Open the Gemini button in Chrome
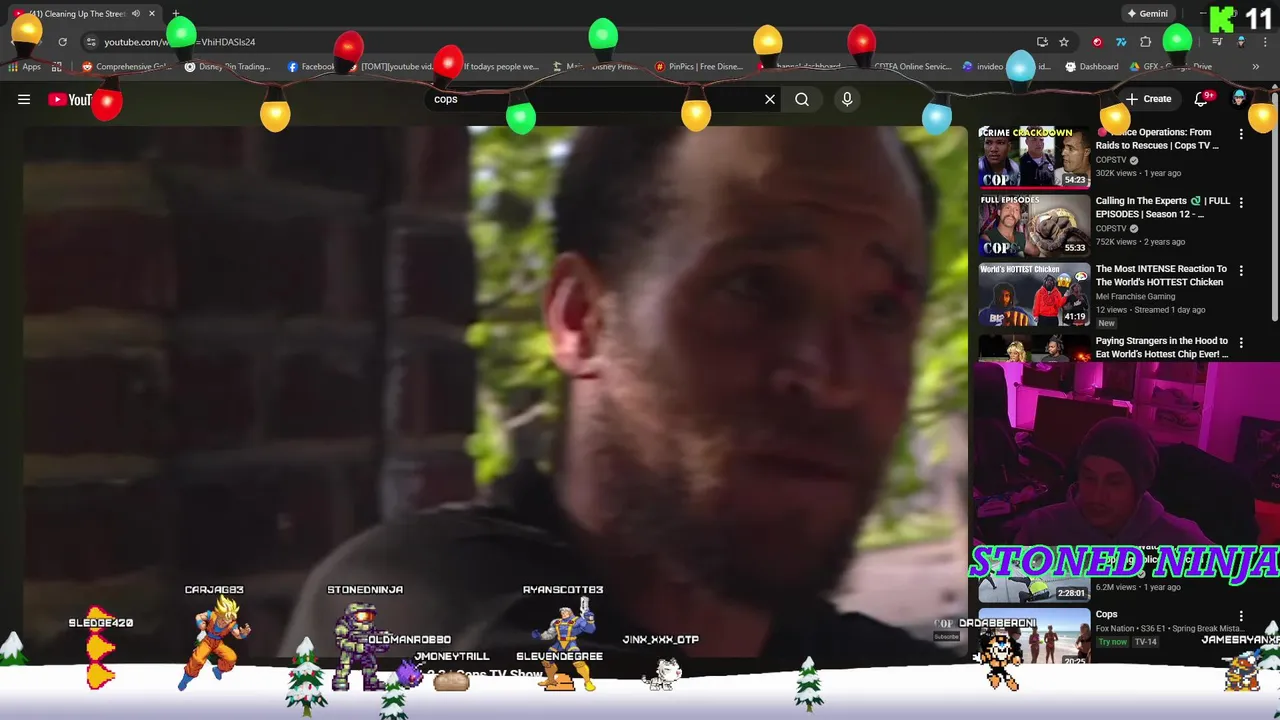The image size is (1280, 720). pos(1147,14)
